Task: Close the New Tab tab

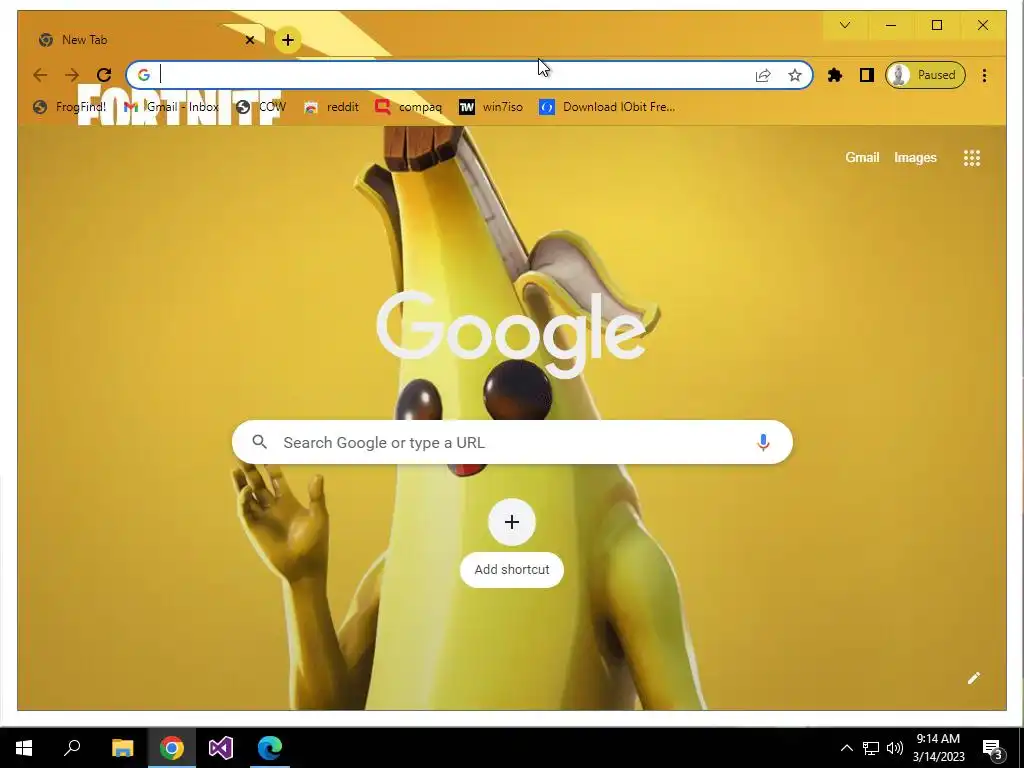Action: [249, 40]
